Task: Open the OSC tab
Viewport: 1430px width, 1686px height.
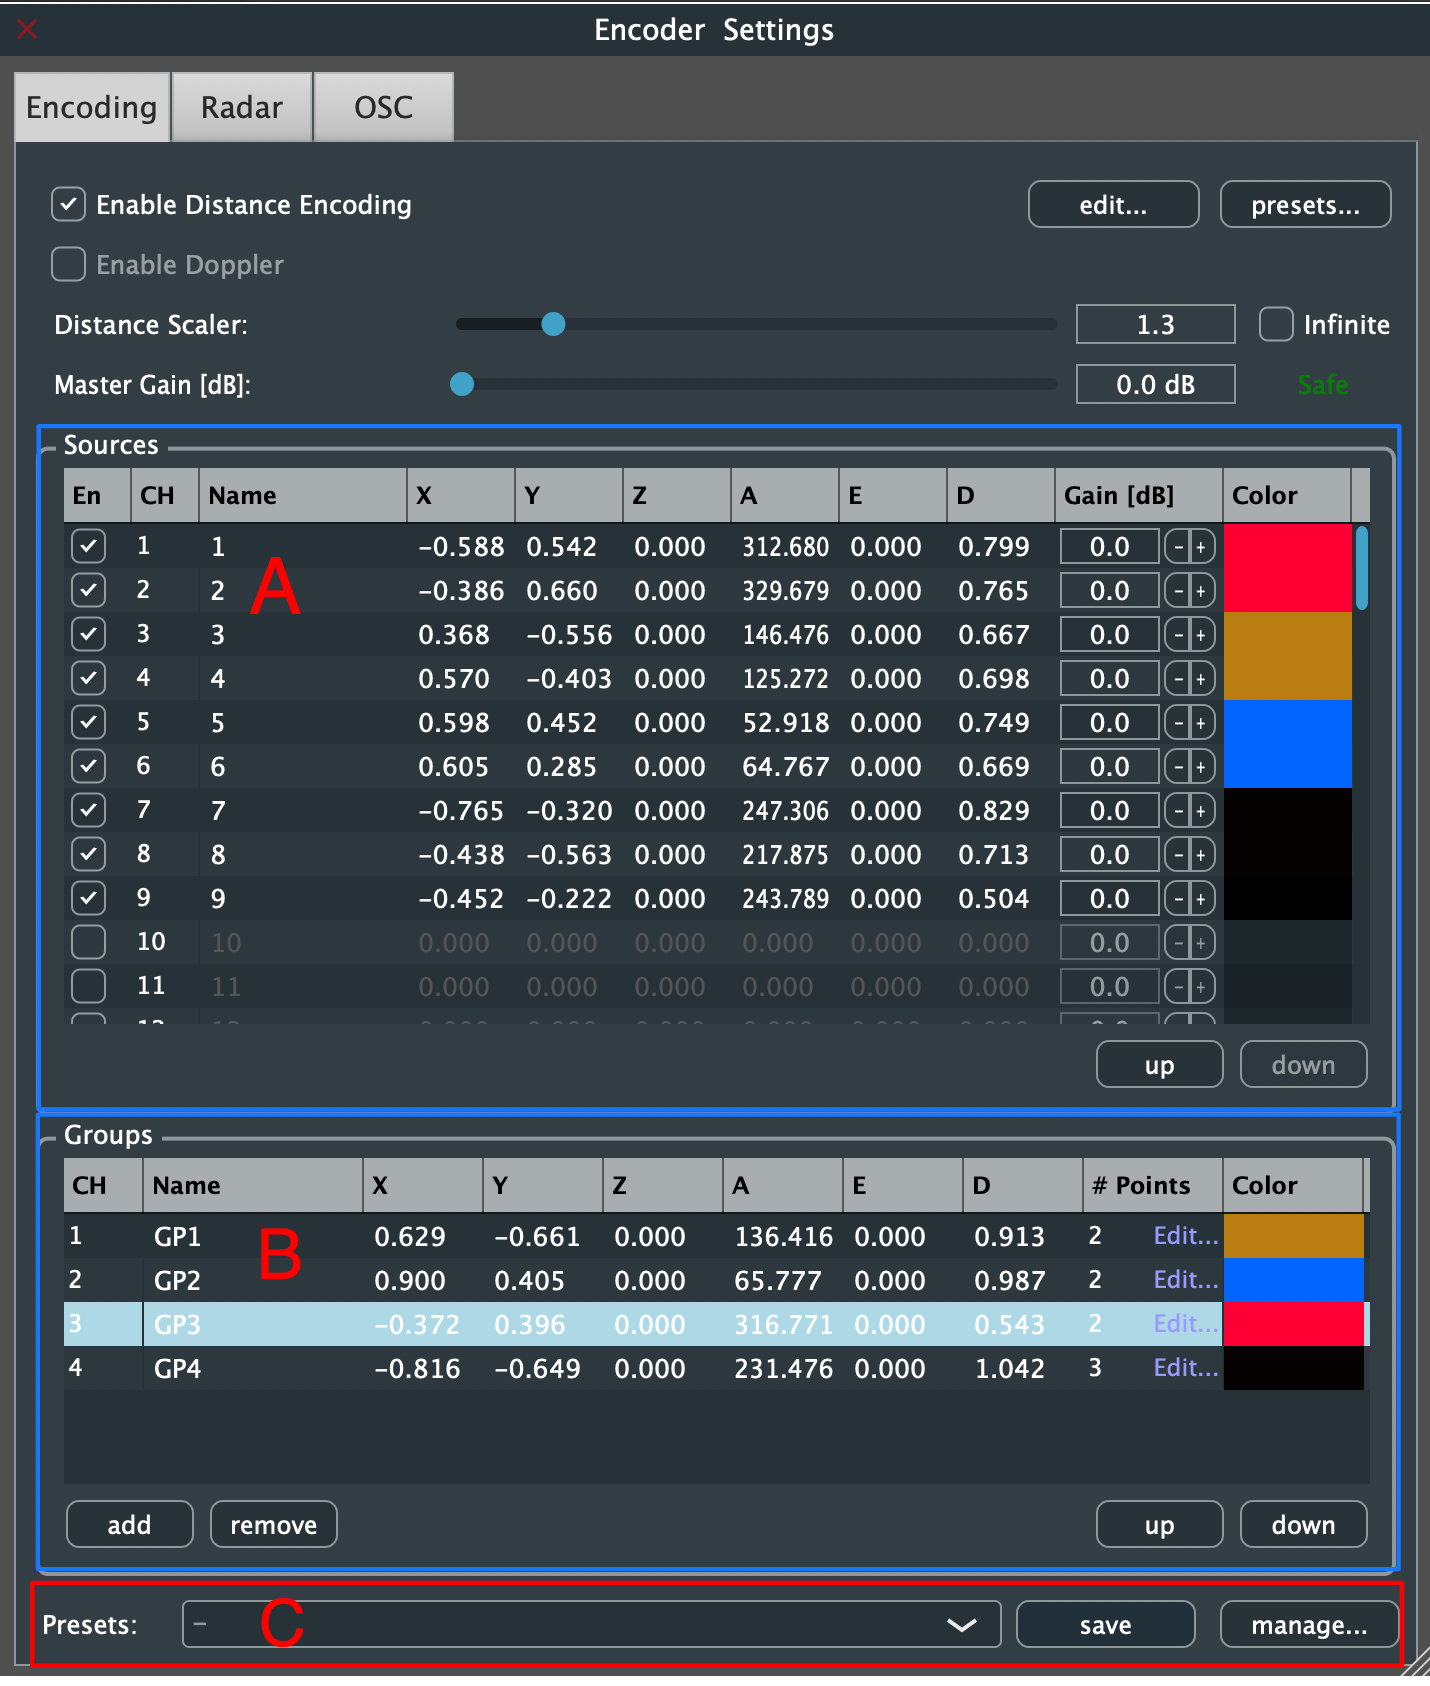Action: [x=383, y=107]
